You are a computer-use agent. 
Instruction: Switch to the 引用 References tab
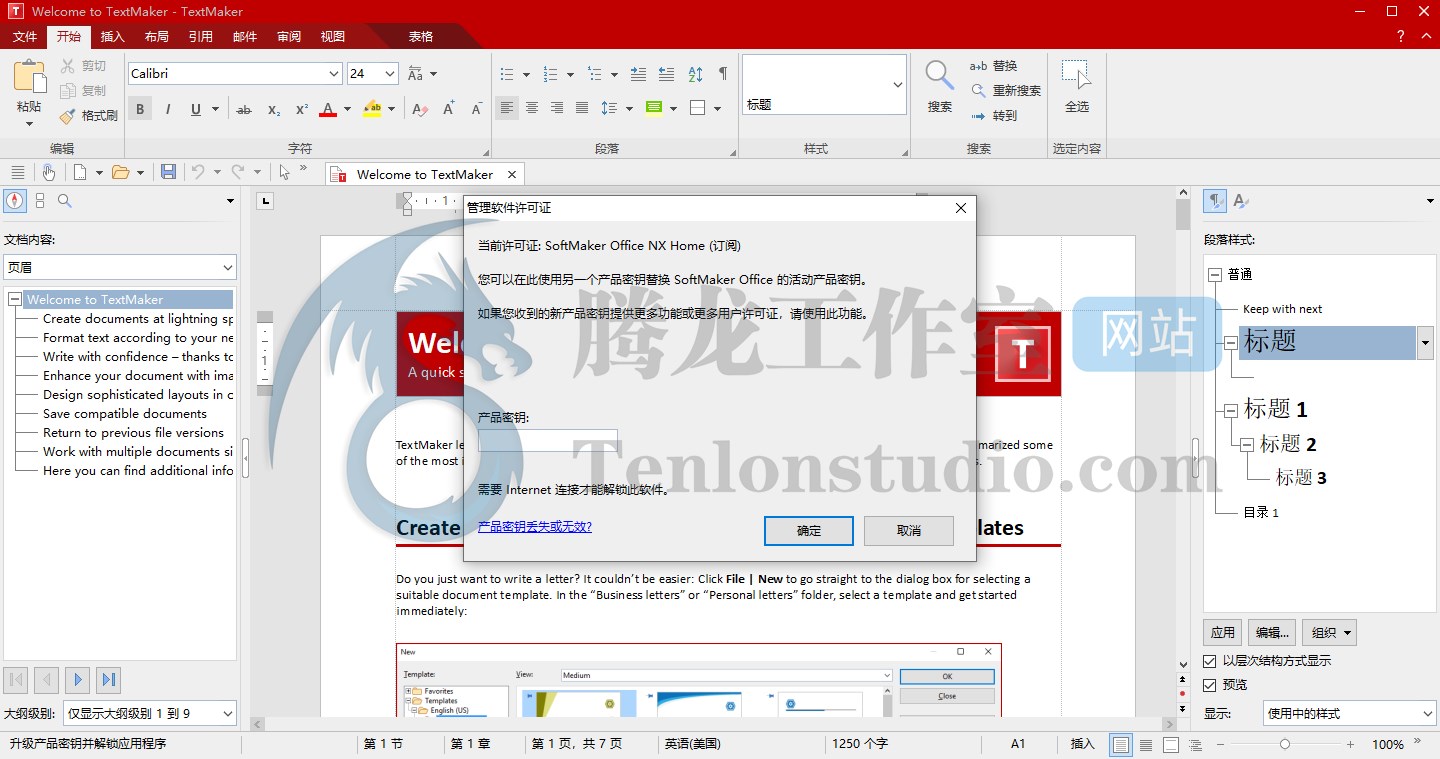[x=201, y=37]
